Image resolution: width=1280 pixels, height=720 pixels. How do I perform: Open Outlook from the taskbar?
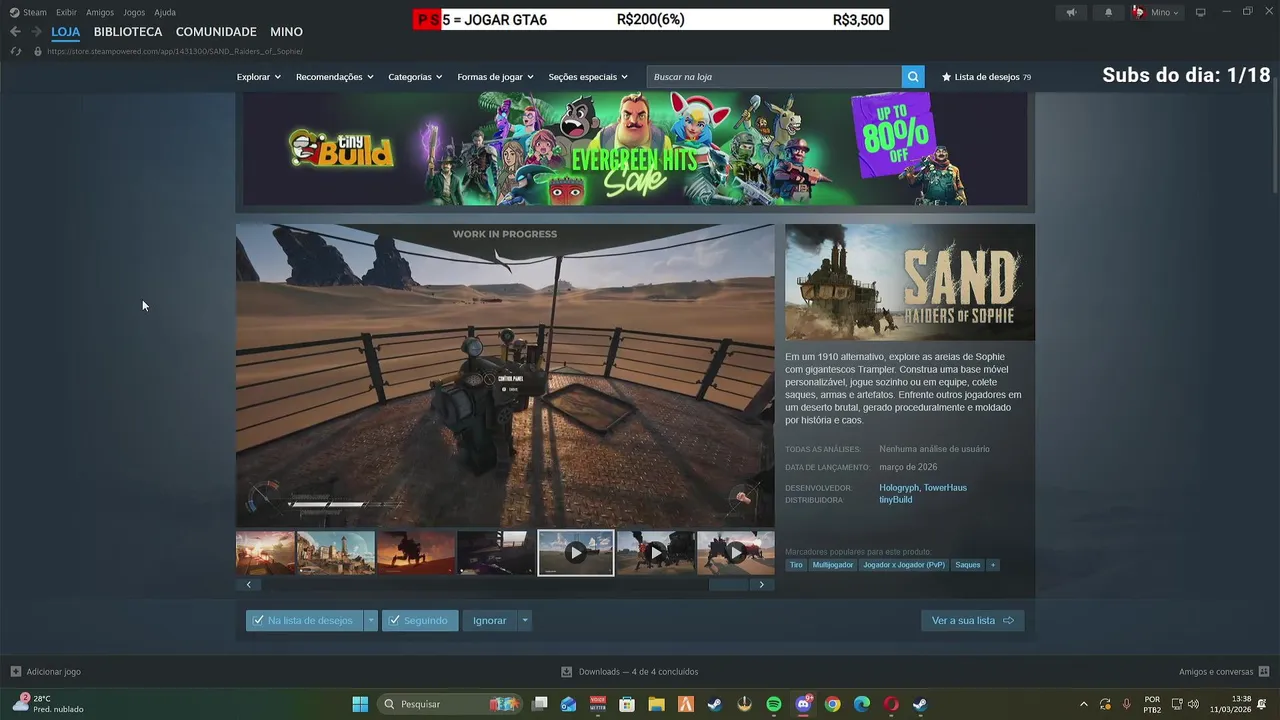click(x=568, y=704)
